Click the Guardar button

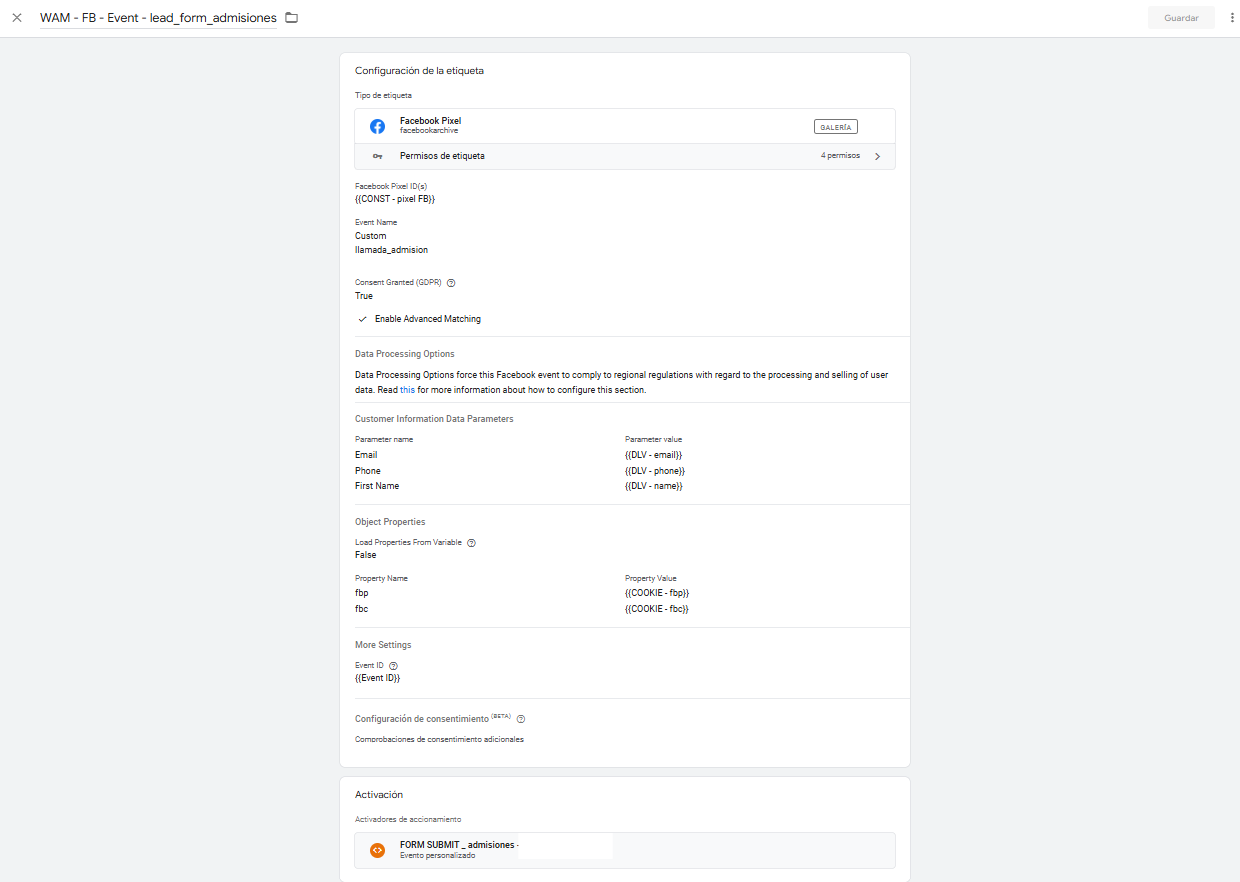pyautogui.click(x=1181, y=18)
